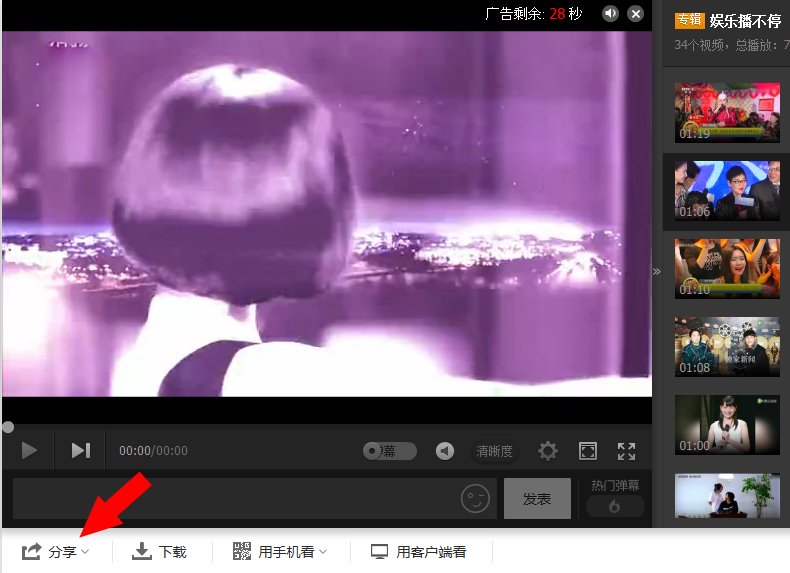This screenshot has height=573, width=790.
Task: Click the progress bar seek handle
Action: point(8,427)
